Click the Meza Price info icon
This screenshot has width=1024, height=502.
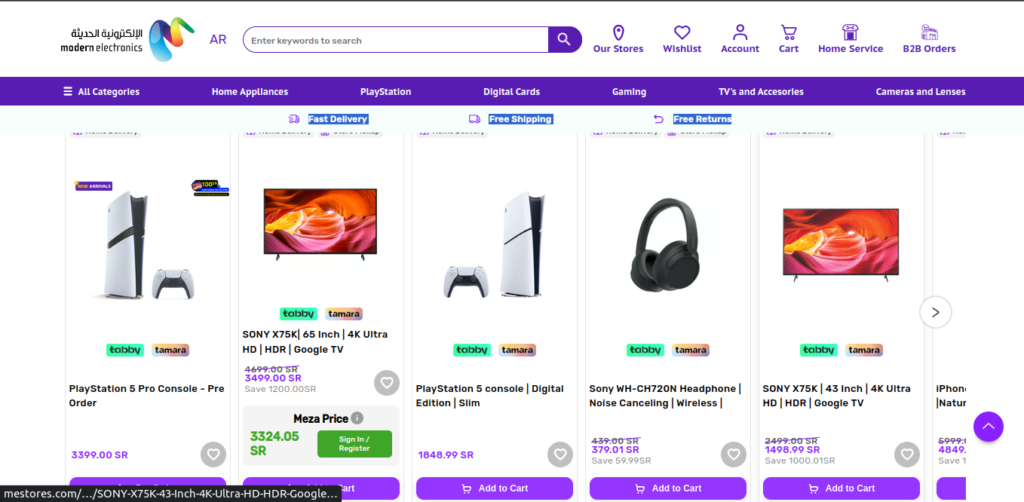[357, 418]
